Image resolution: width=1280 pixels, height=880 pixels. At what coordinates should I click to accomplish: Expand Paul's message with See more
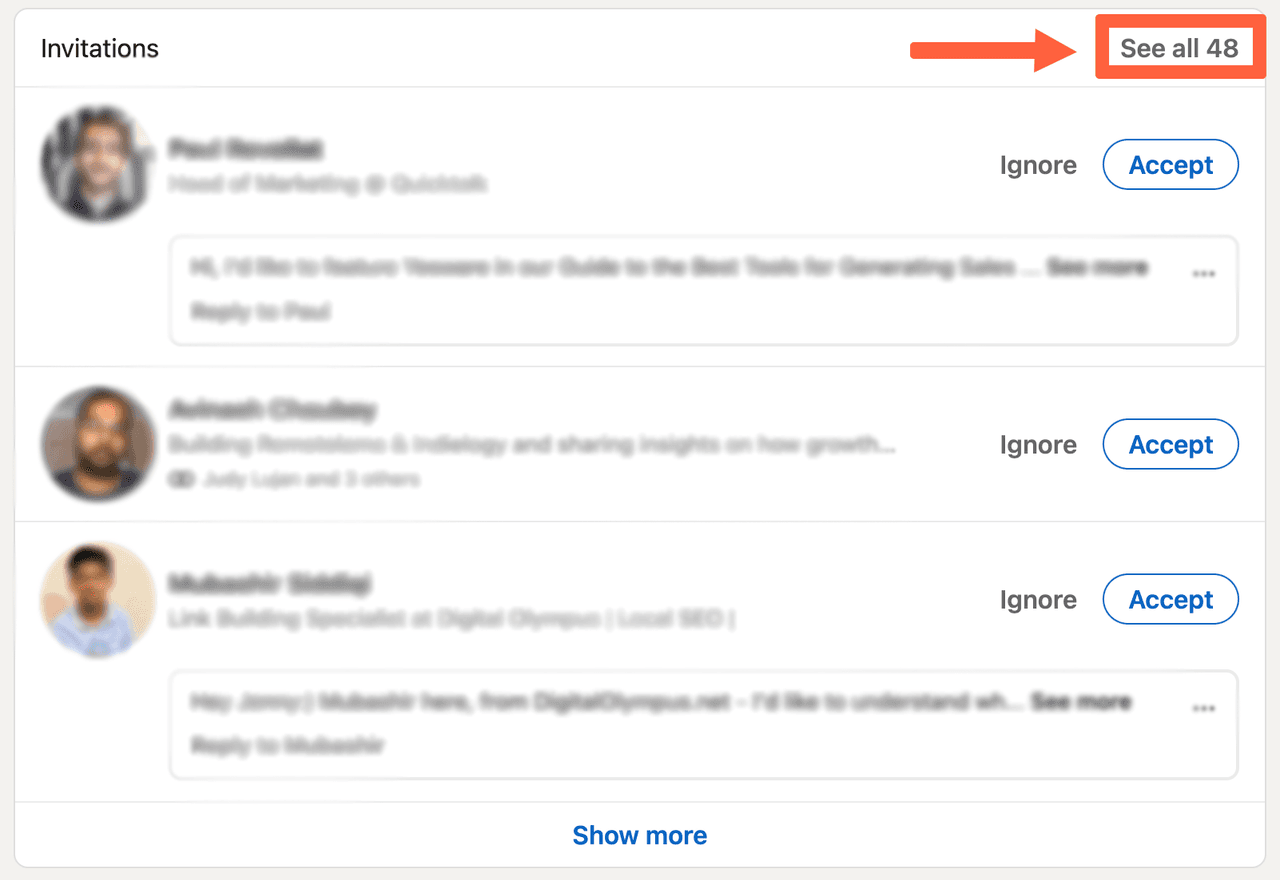[x=1097, y=267]
